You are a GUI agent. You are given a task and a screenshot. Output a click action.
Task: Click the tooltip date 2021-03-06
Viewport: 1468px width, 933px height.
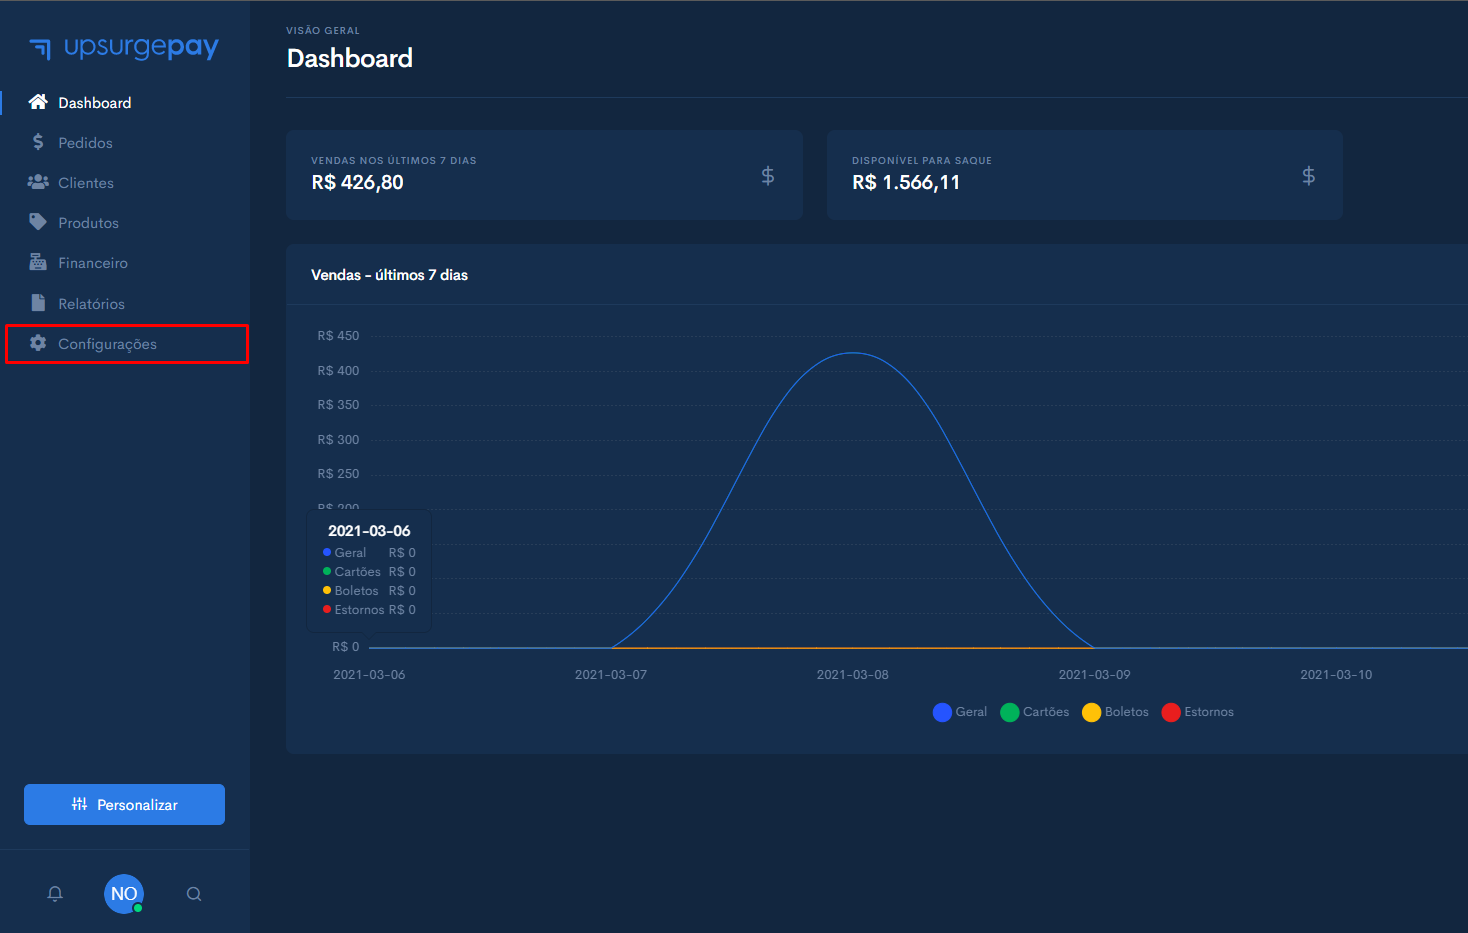[x=369, y=531]
